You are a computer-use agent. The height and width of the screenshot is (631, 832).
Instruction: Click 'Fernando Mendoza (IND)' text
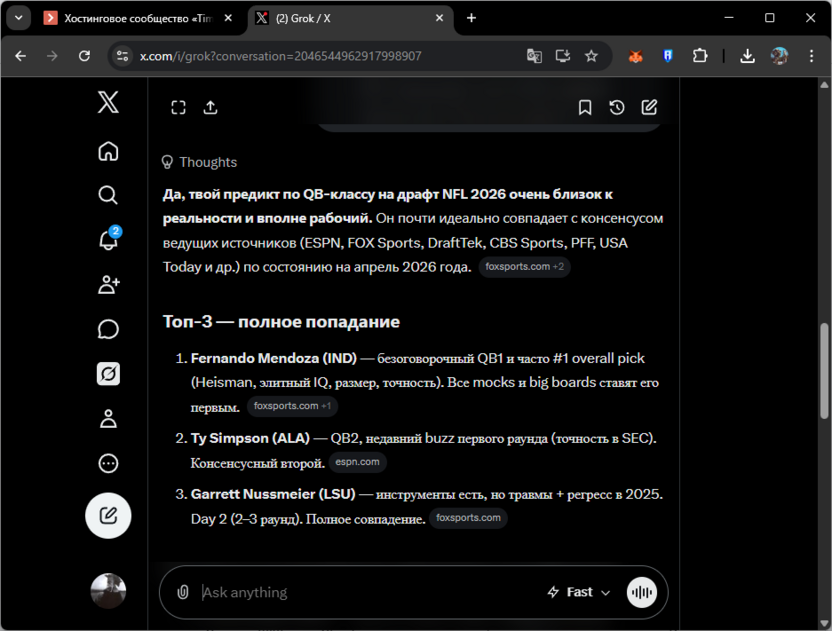pos(274,358)
